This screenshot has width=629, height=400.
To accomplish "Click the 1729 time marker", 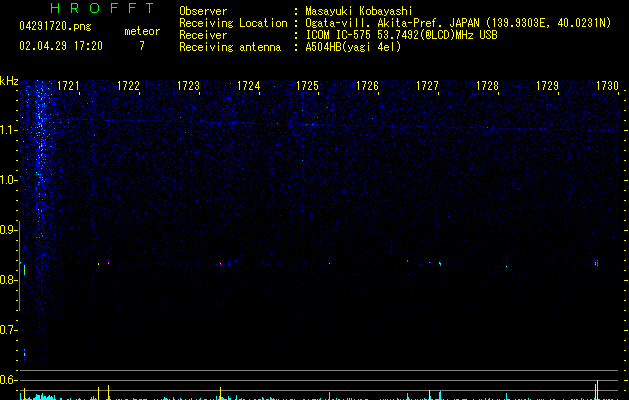I will (547, 86).
